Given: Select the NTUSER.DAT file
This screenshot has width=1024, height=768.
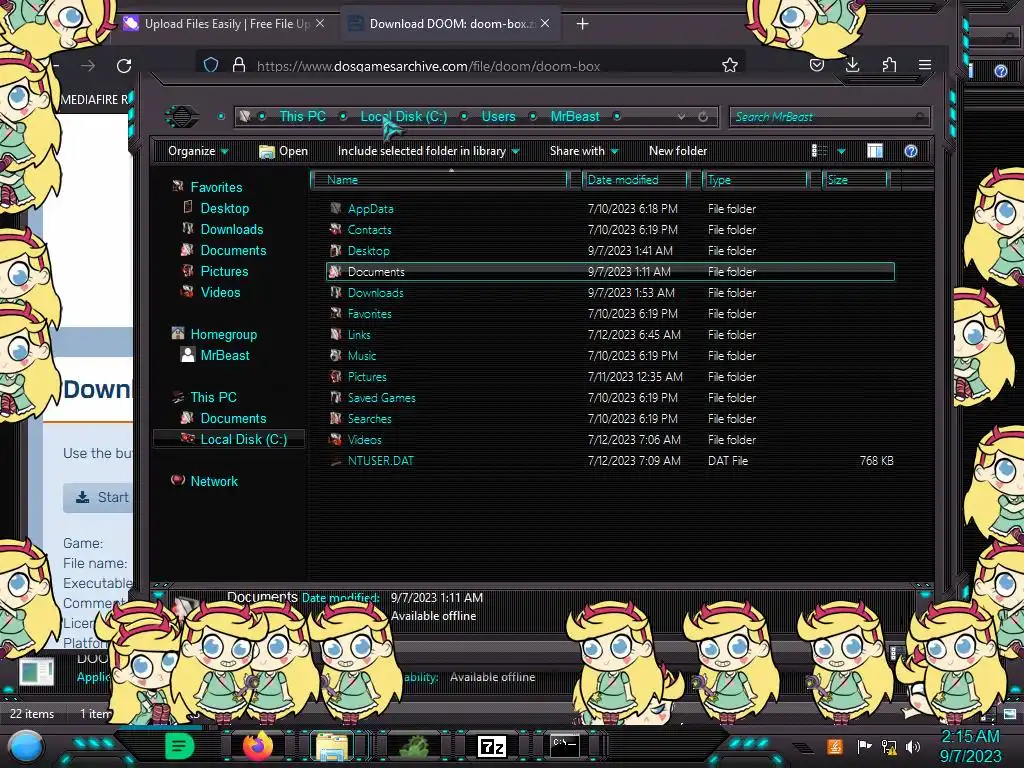Looking at the screenshot, I should point(381,461).
